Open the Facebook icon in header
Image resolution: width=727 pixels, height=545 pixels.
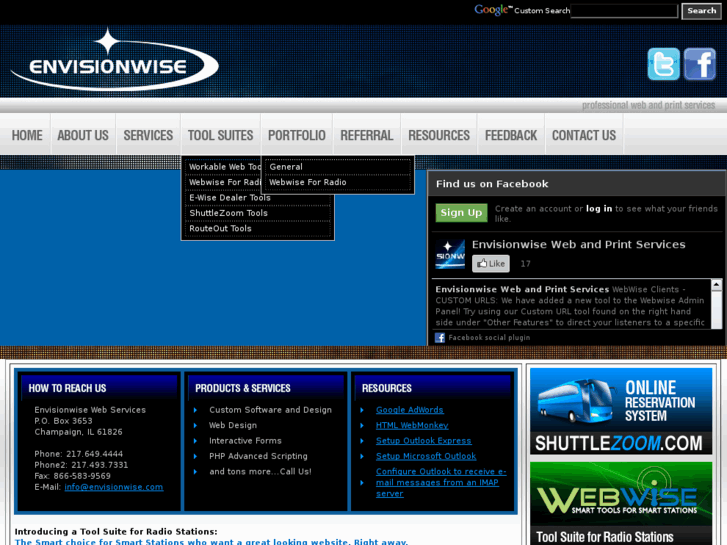tap(700, 64)
